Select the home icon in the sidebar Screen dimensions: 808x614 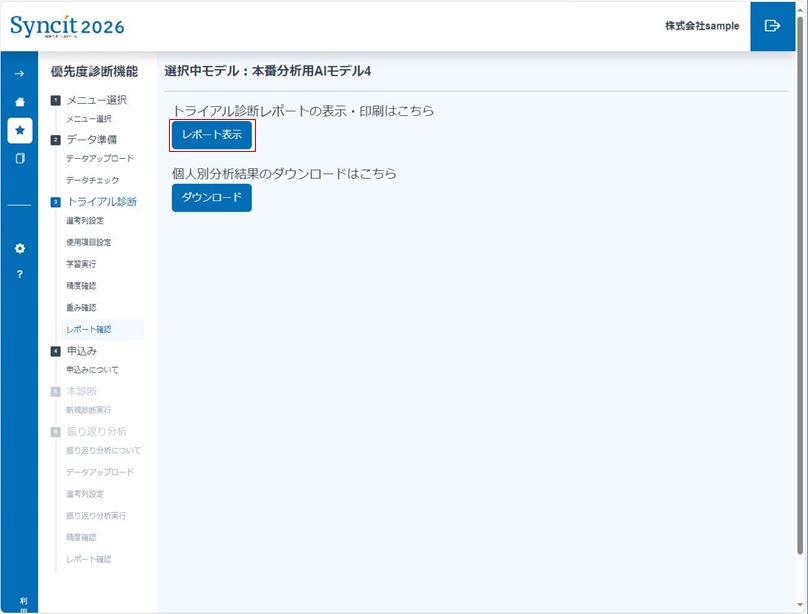pyautogui.click(x=18, y=103)
